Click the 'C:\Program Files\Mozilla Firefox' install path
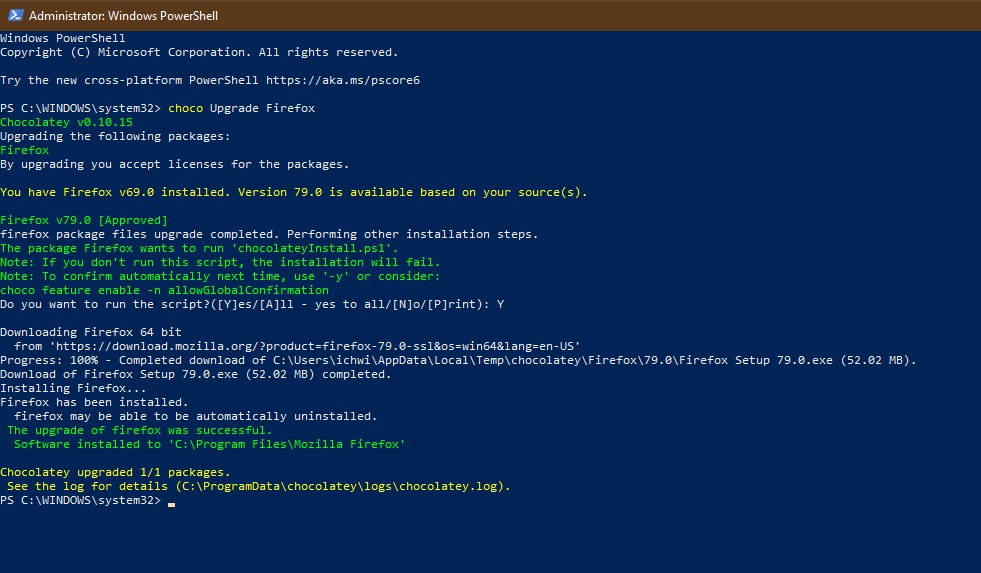The width and height of the screenshot is (981, 573). tap(287, 444)
